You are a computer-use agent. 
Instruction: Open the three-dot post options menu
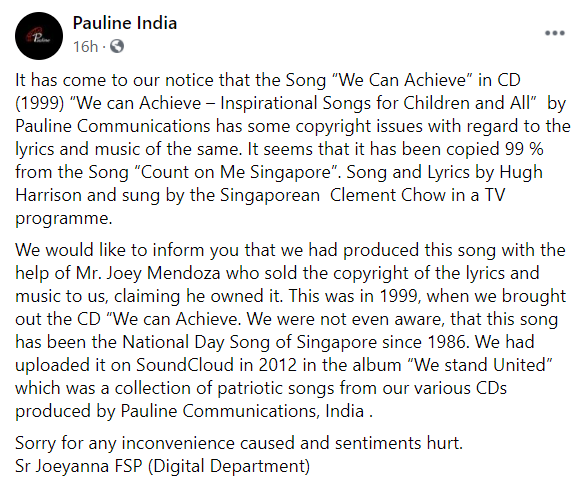[x=555, y=33]
